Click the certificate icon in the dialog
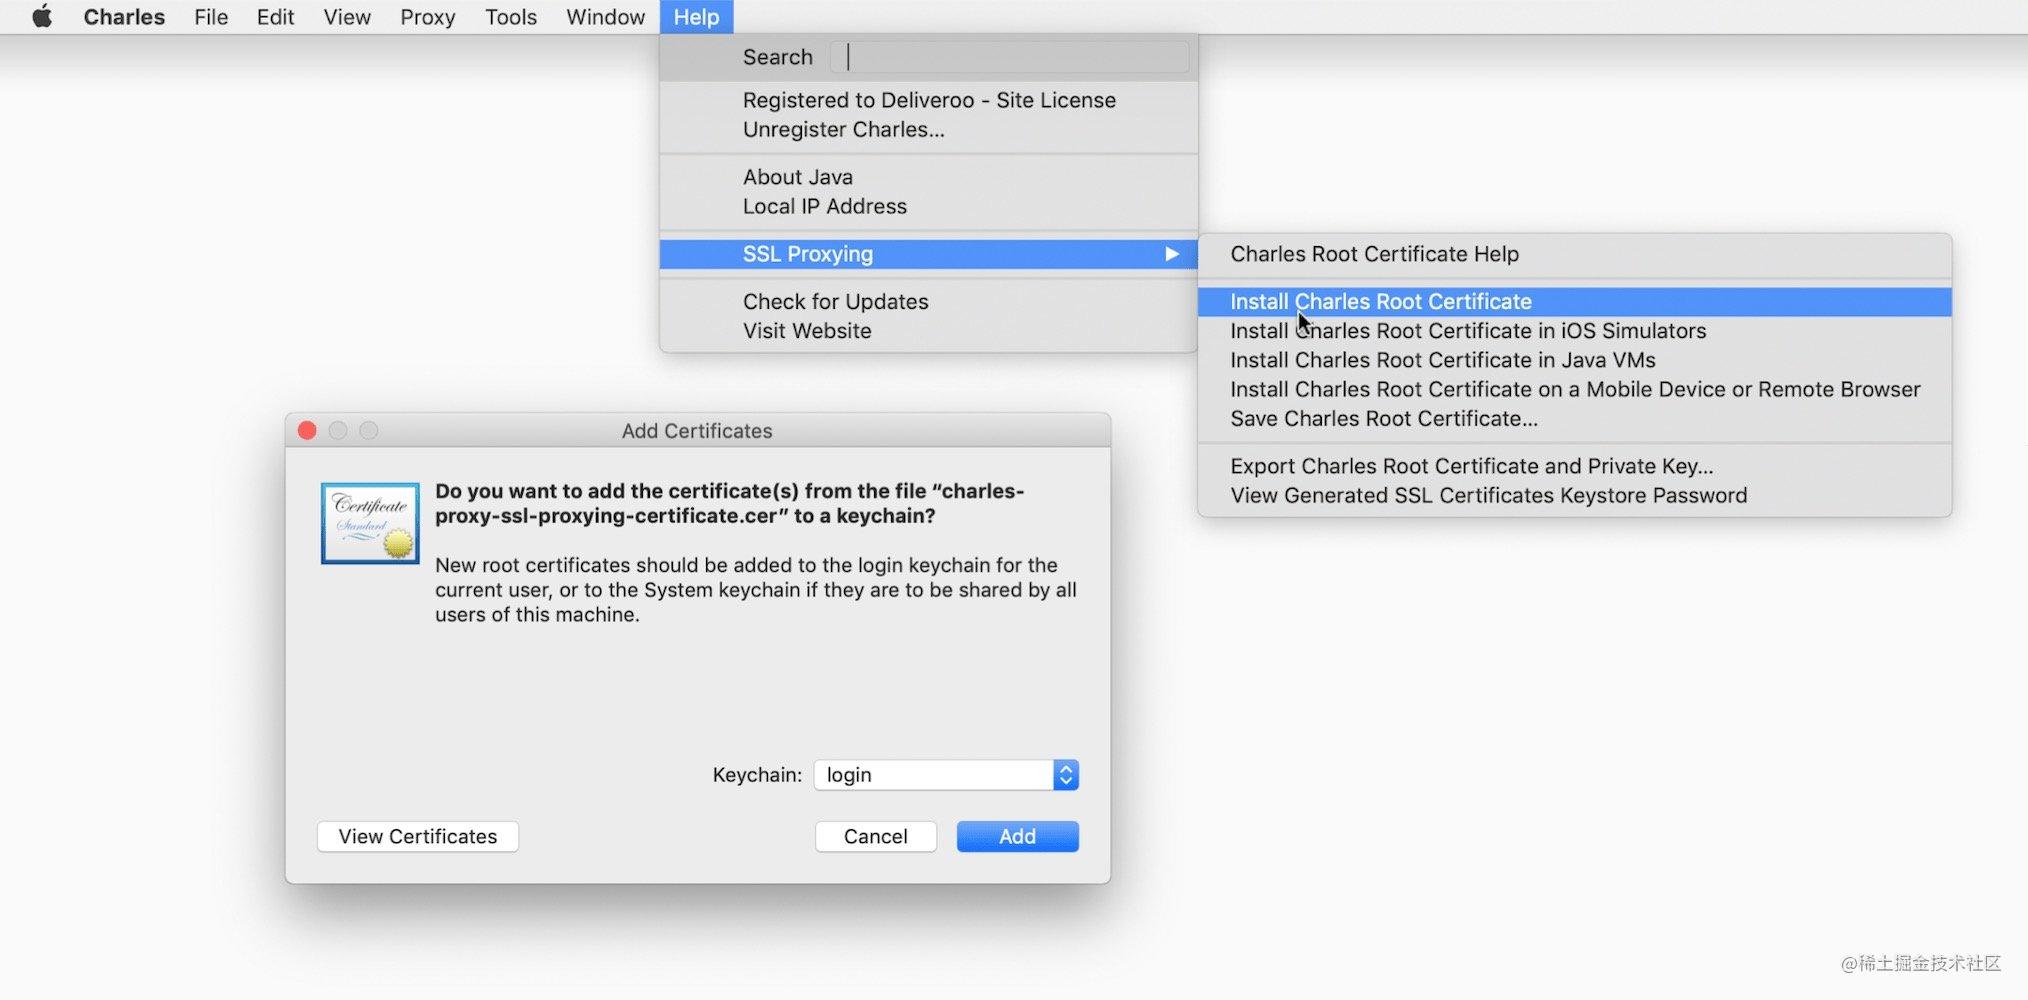The width and height of the screenshot is (2028, 1000). point(370,523)
